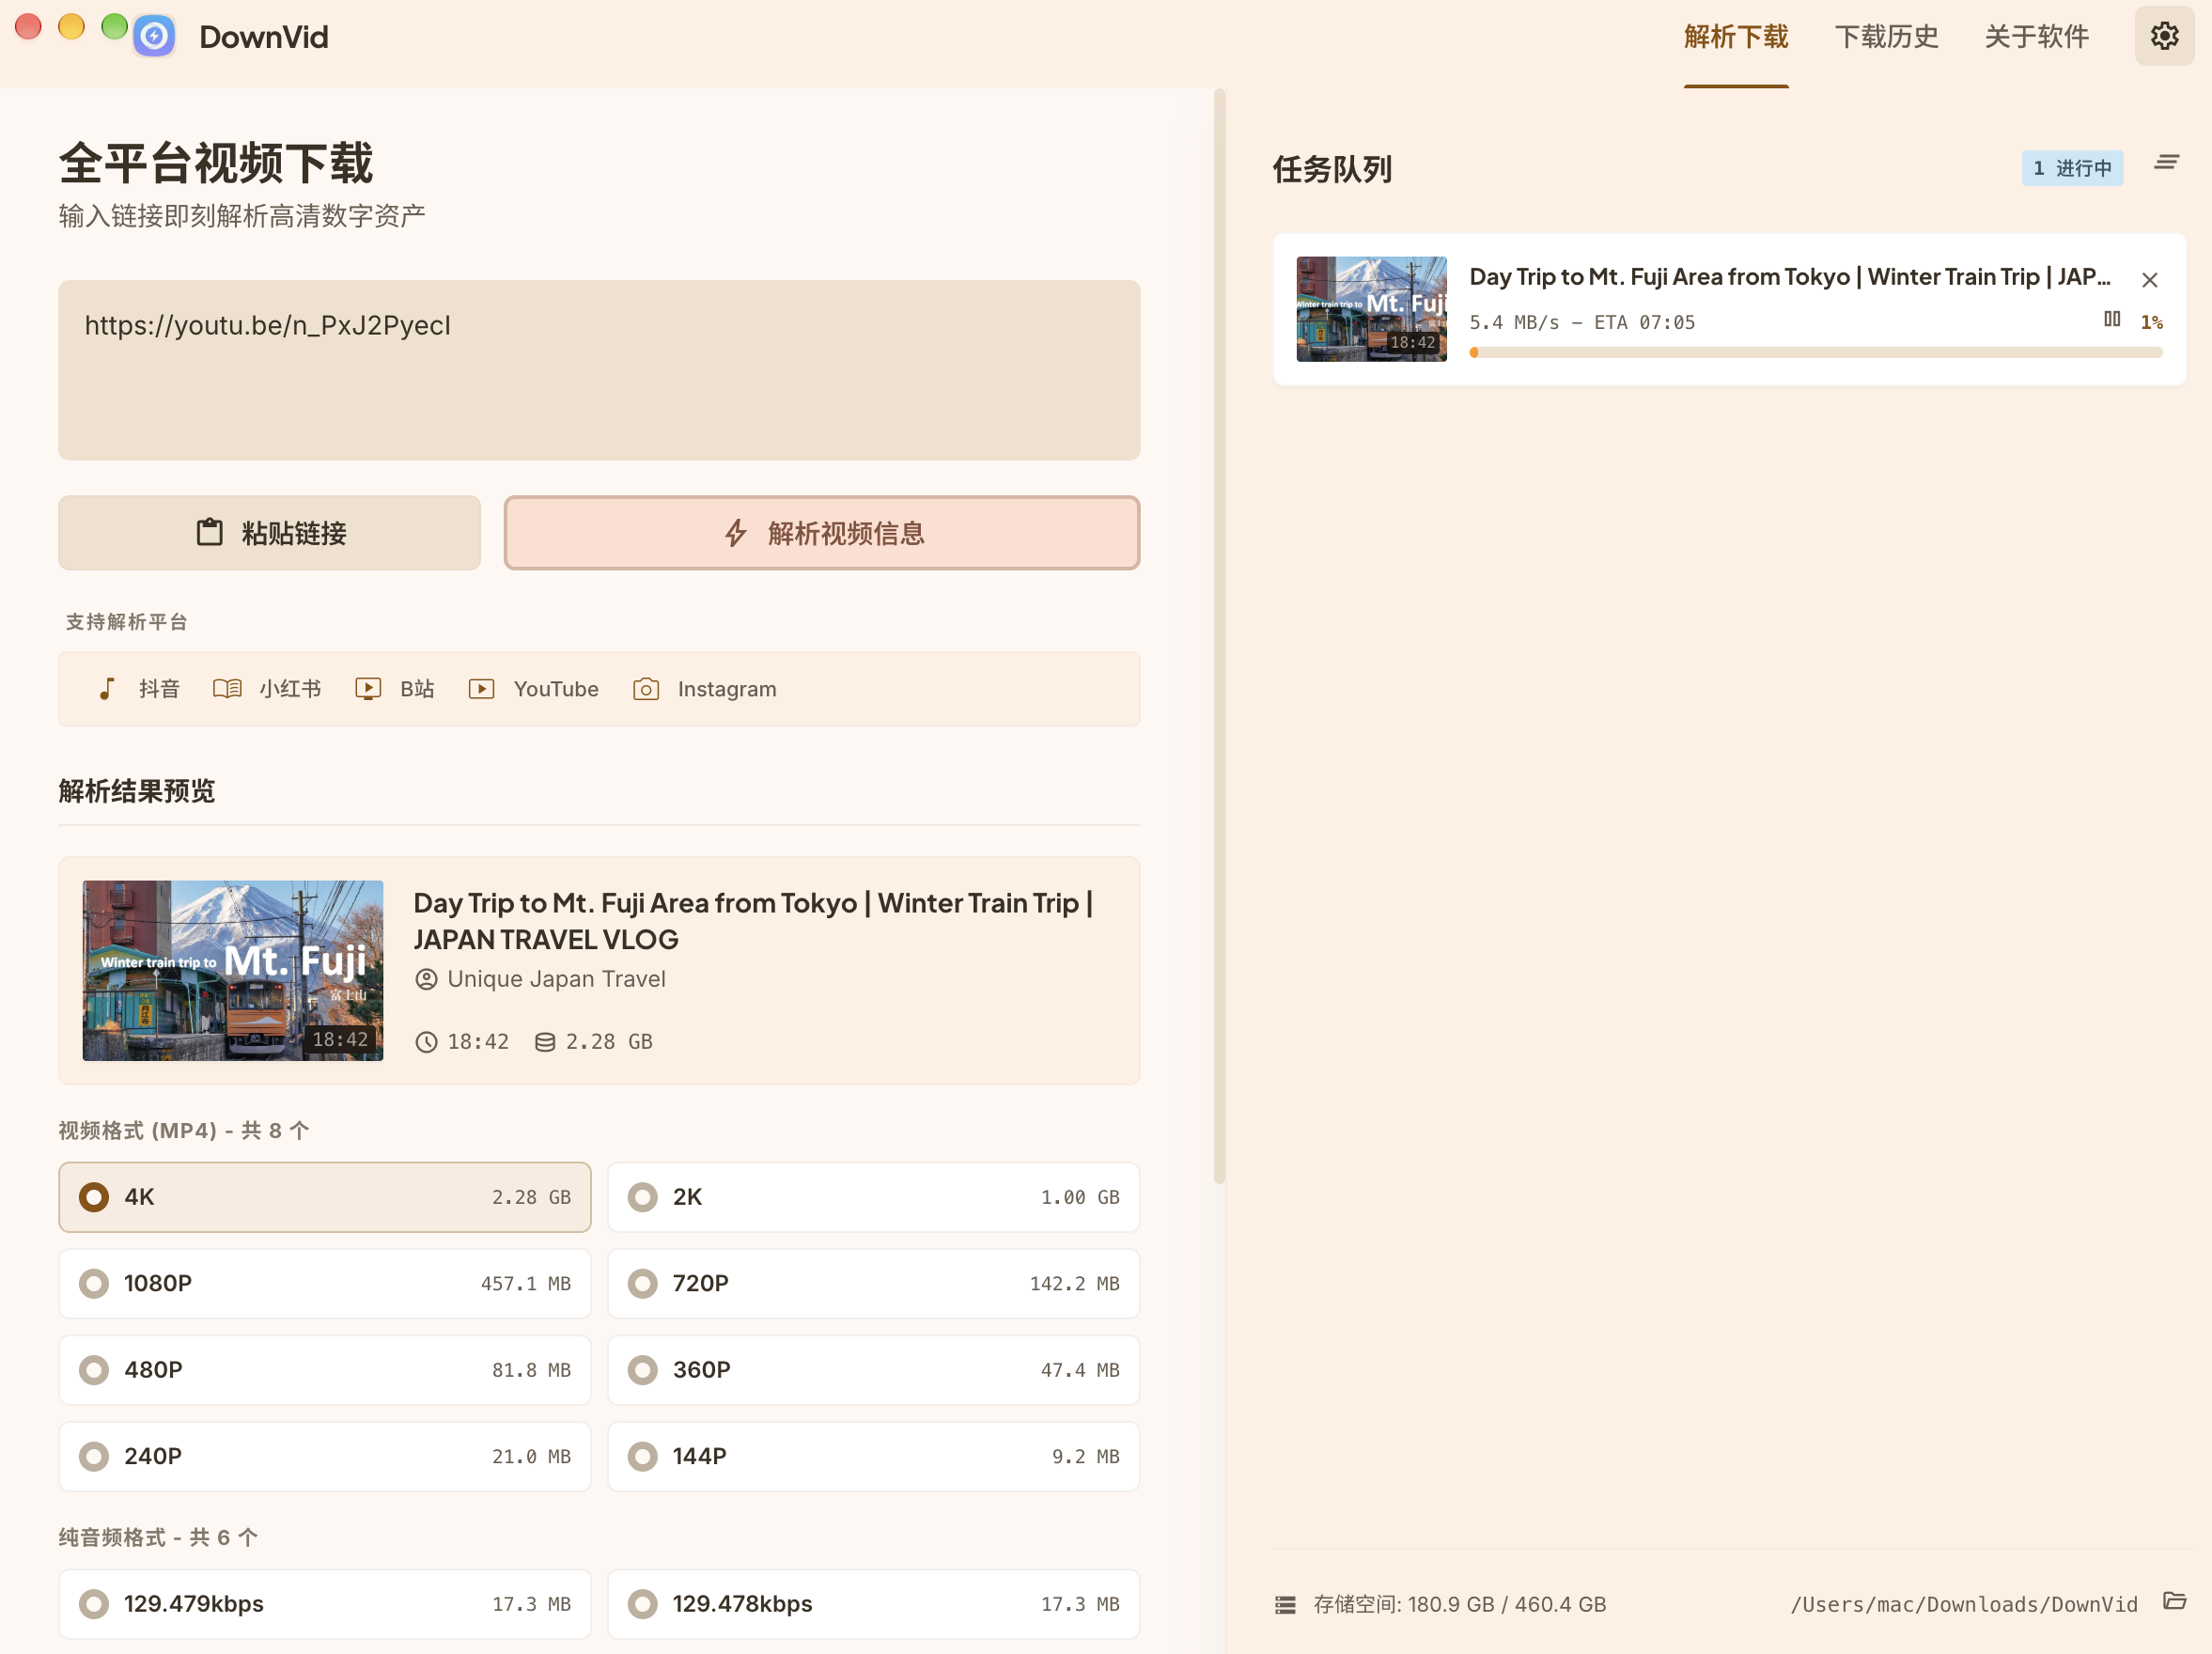Image resolution: width=2212 pixels, height=1654 pixels.
Task: Remove Mt. Fuji task with X icon
Action: click(2149, 280)
